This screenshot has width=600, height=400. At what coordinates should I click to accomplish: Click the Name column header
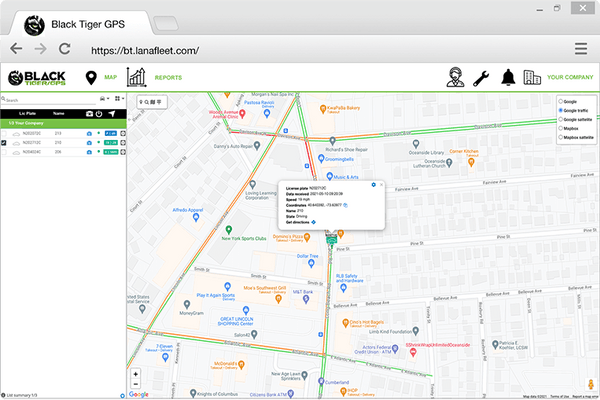(x=59, y=114)
